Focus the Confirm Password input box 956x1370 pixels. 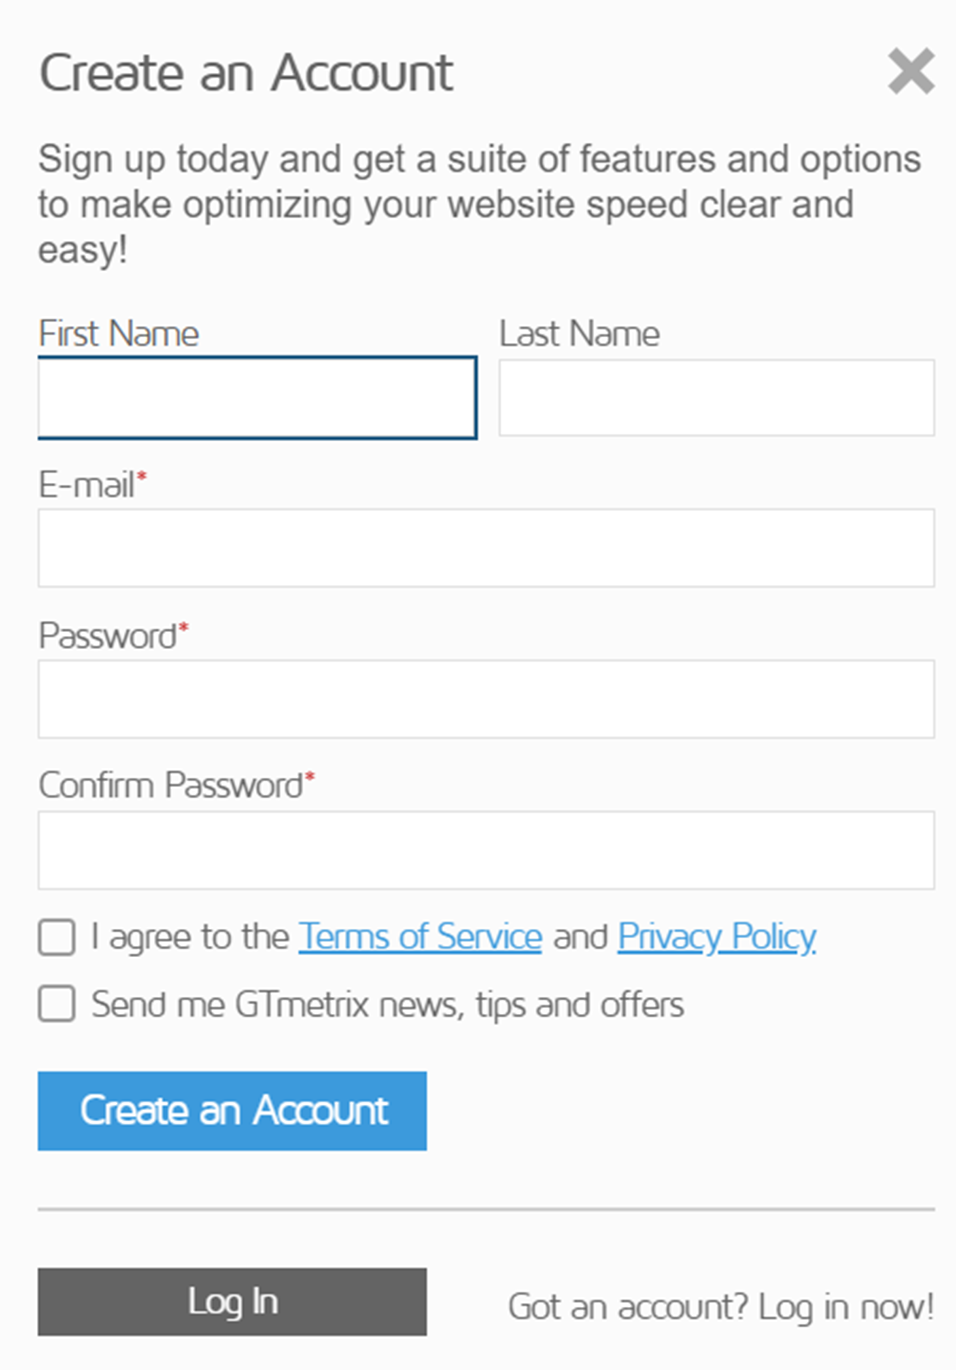click(486, 850)
